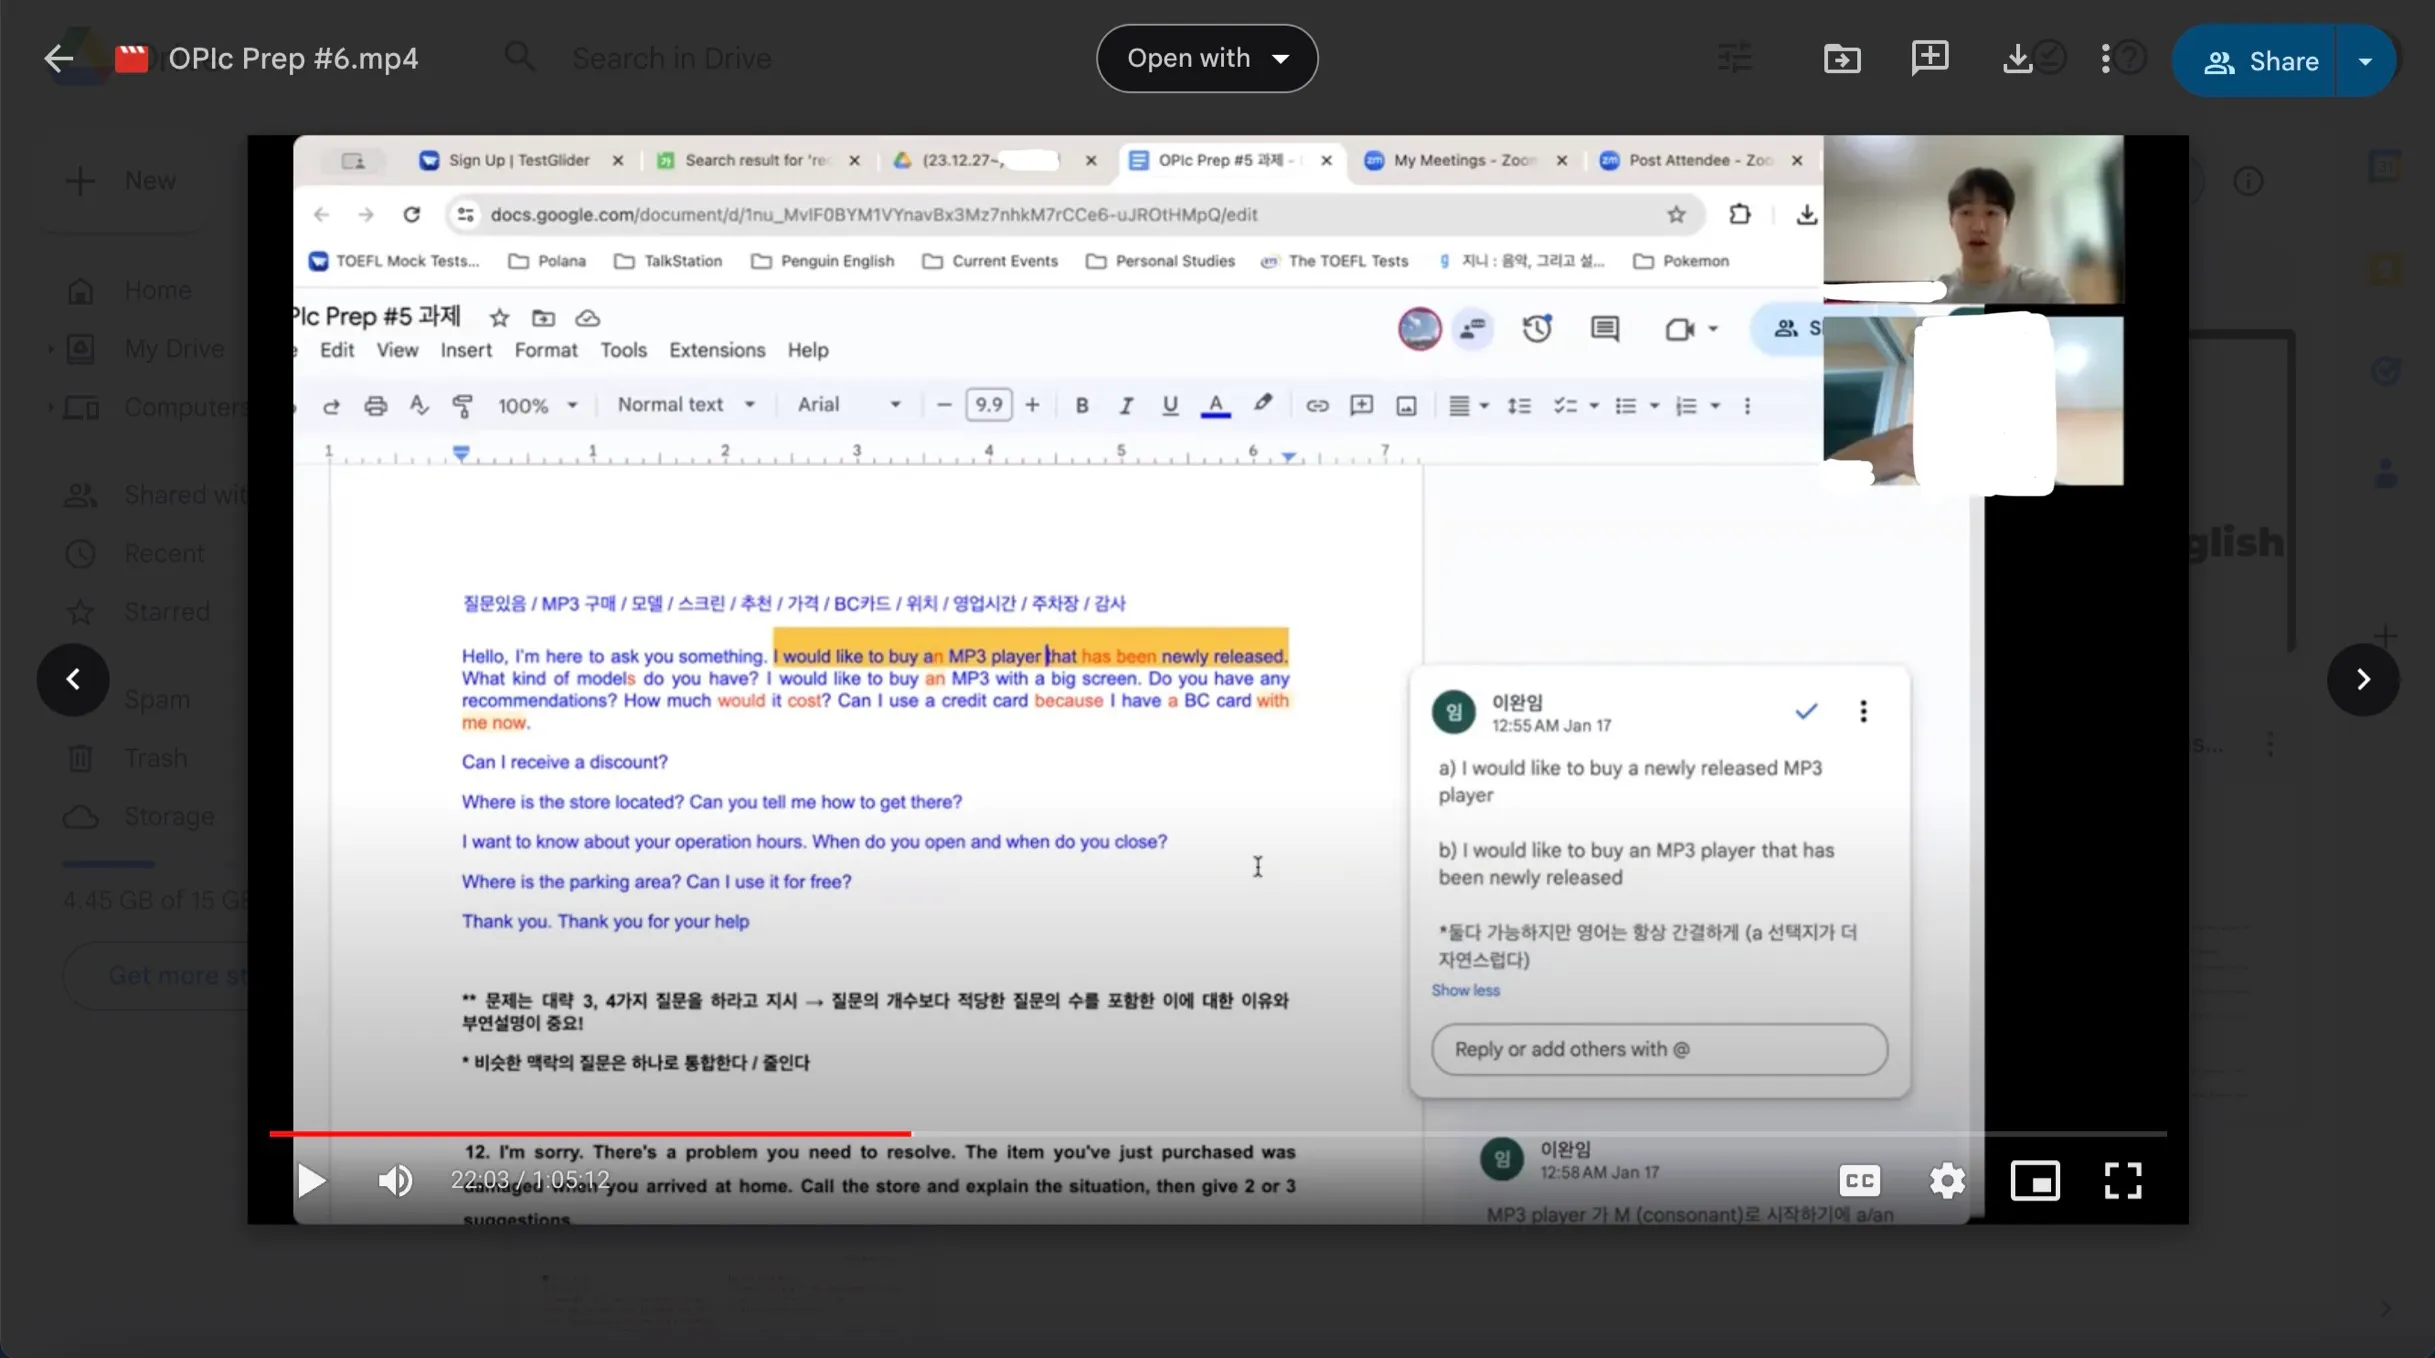Move file to folder icon
2435x1358 pixels.
pyautogui.click(x=1841, y=59)
